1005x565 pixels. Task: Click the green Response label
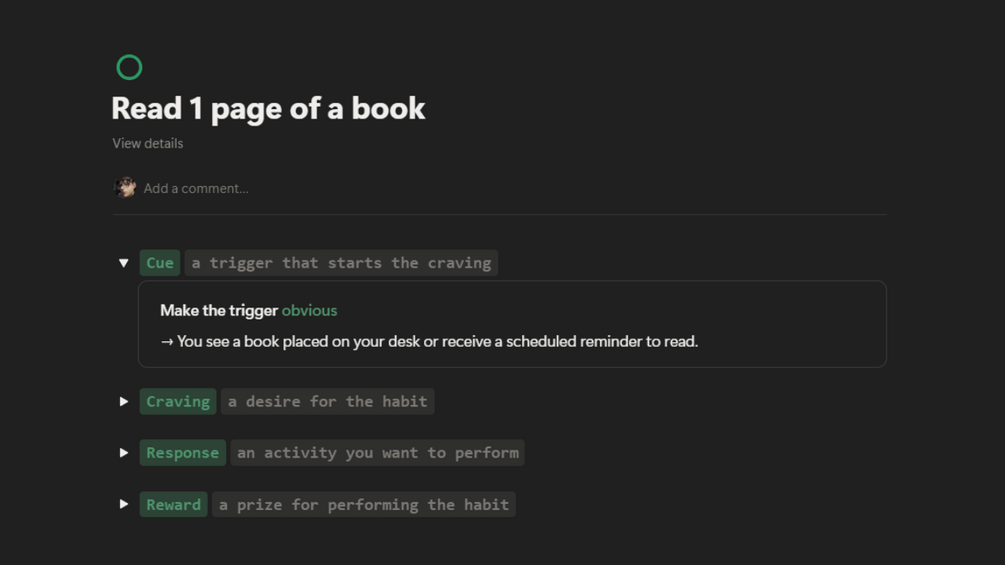click(182, 452)
